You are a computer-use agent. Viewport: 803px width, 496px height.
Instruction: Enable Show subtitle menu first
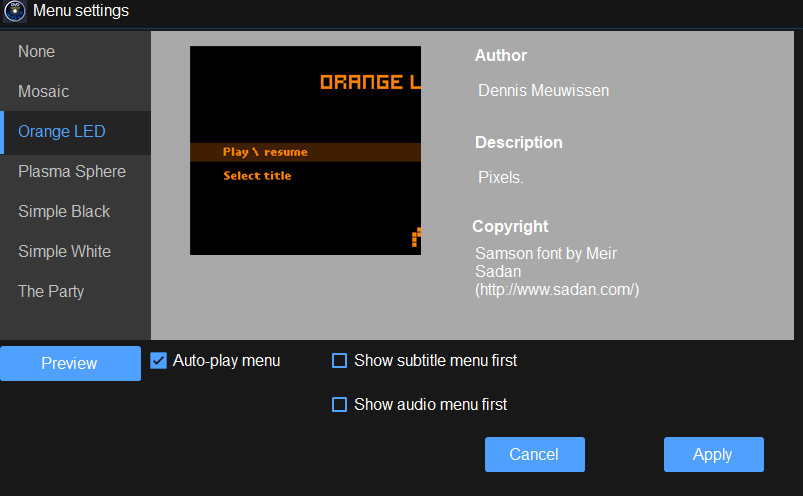(x=339, y=361)
